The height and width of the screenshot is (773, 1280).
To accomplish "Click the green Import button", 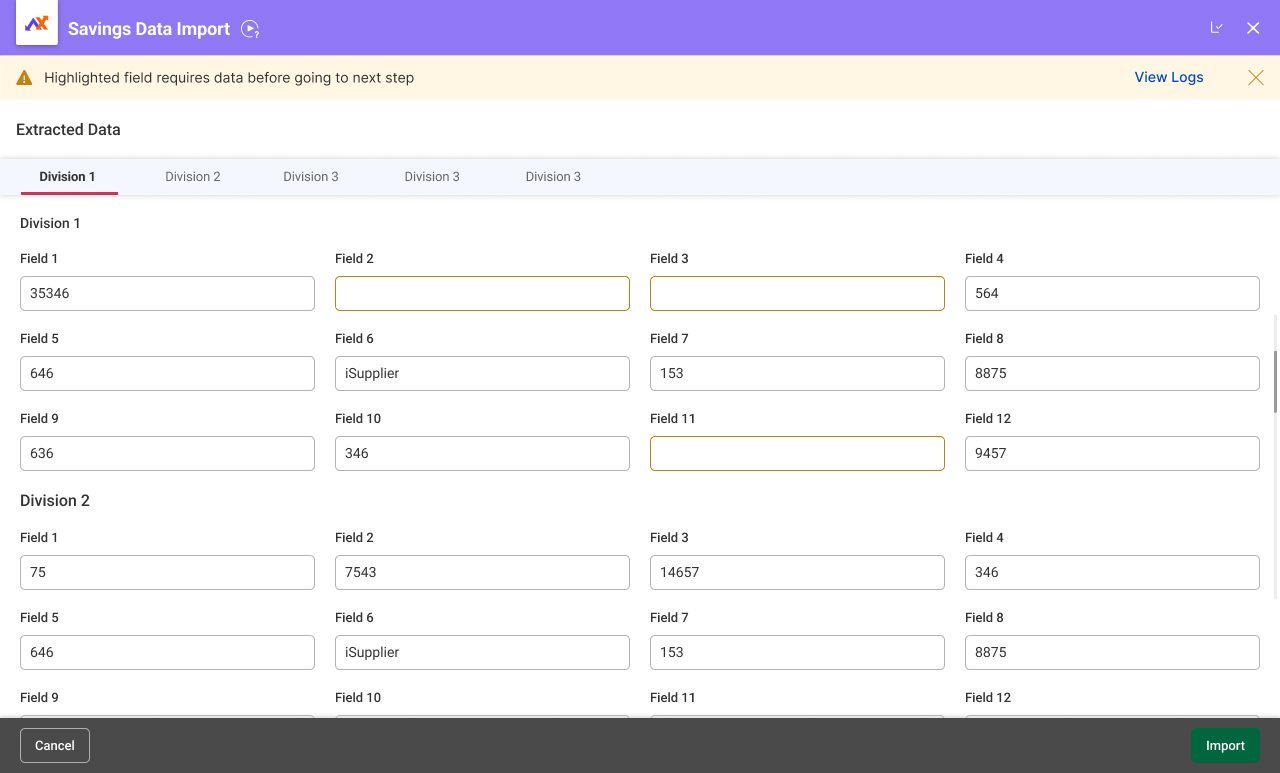I will pyautogui.click(x=1225, y=745).
